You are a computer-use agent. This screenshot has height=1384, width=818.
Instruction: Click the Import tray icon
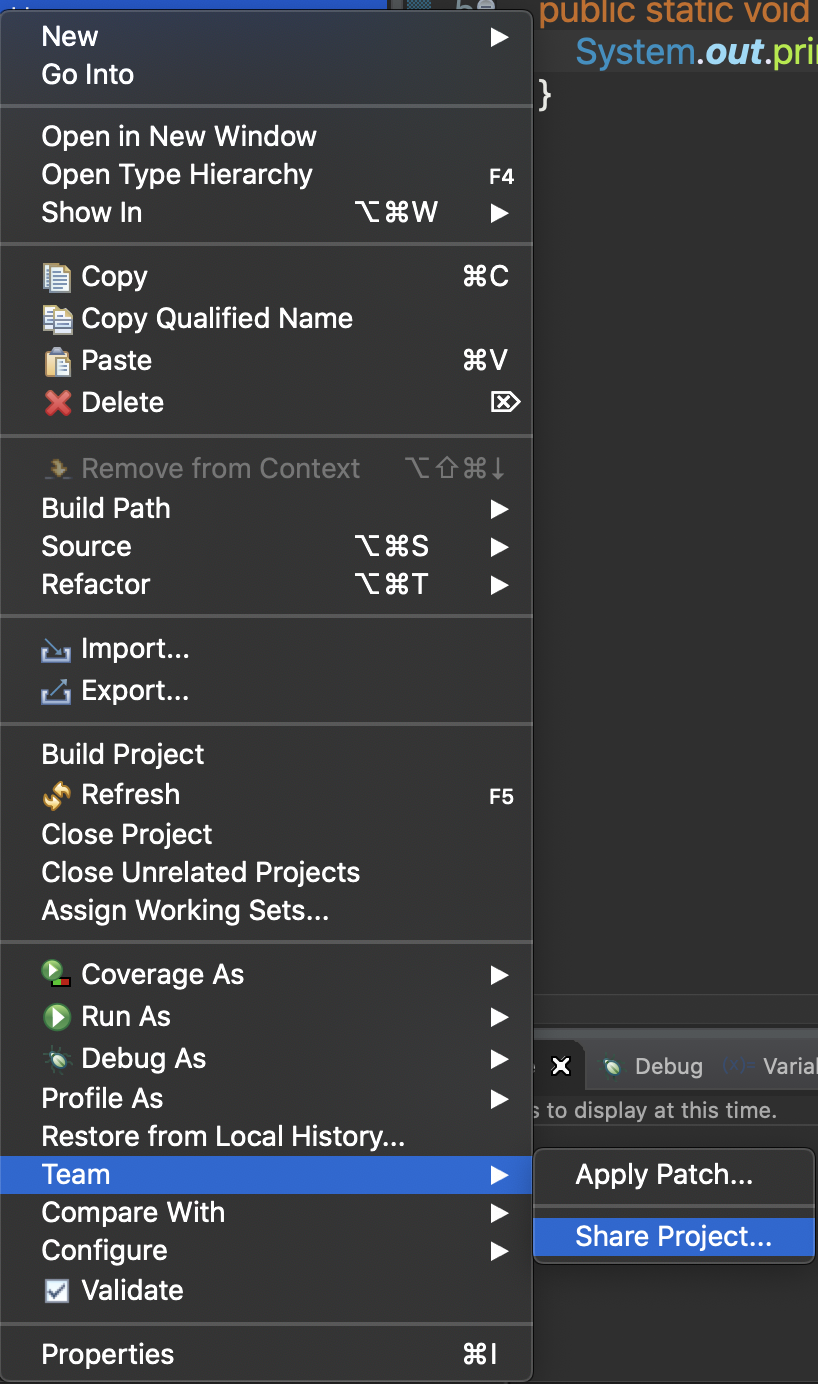pyautogui.click(x=56, y=650)
